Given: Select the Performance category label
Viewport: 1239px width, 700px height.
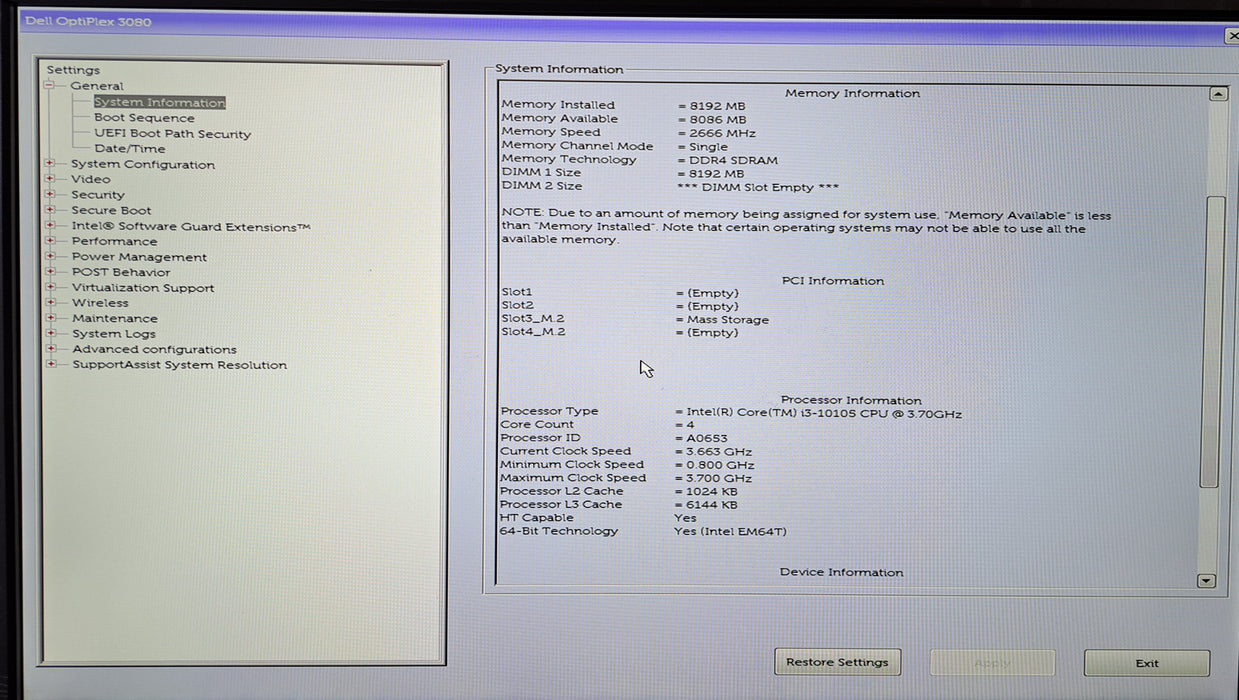Looking at the screenshot, I should coord(114,241).
